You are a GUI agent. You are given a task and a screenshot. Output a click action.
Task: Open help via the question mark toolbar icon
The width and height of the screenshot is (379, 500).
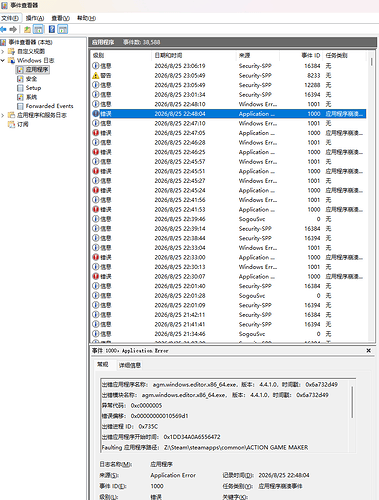click(x=52, y=29)
